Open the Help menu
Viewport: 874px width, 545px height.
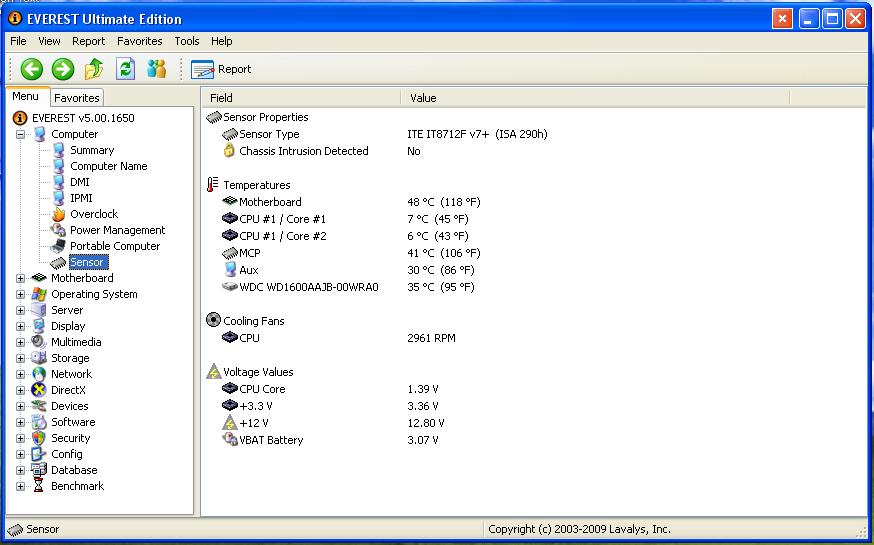(x=221, y=41)
